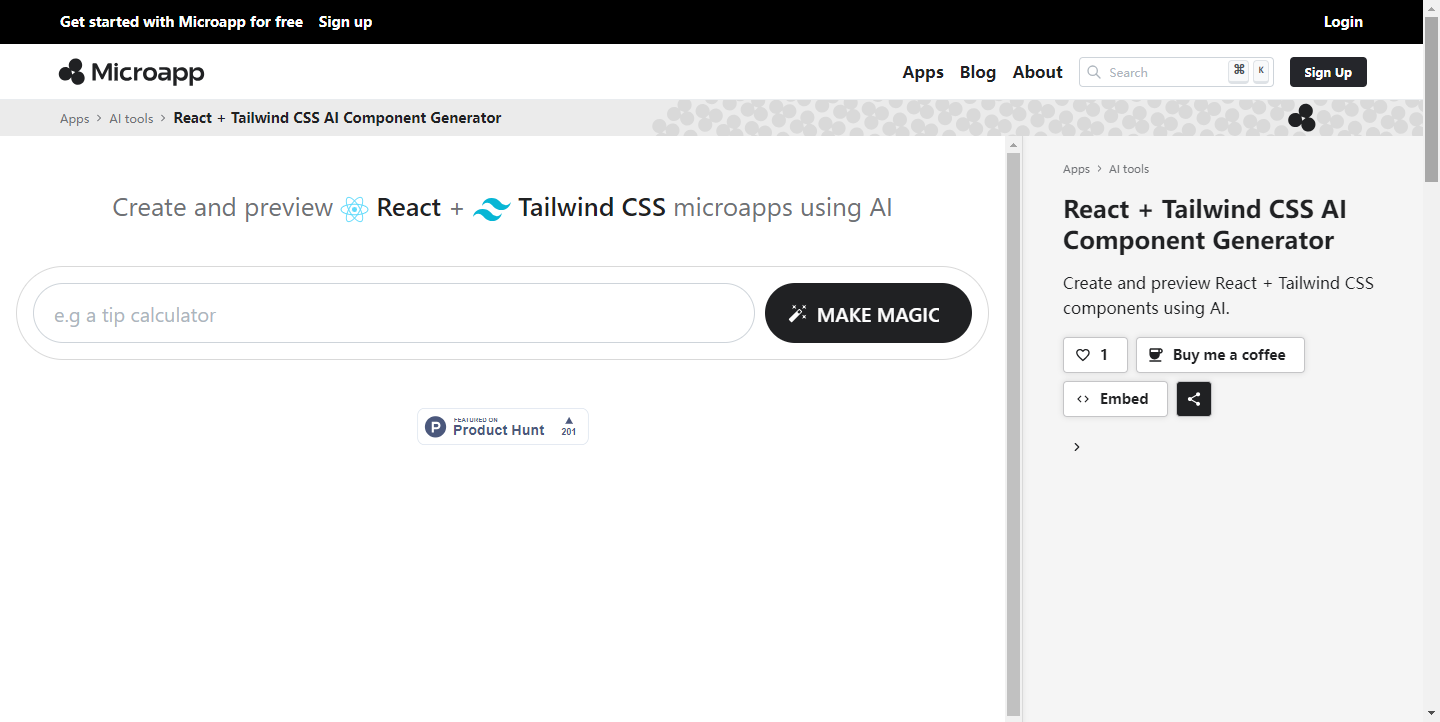Click the K keyboard shortcut key badge
The width and height of the screenshot is (1440, 722).
(x=1261, y=71)
